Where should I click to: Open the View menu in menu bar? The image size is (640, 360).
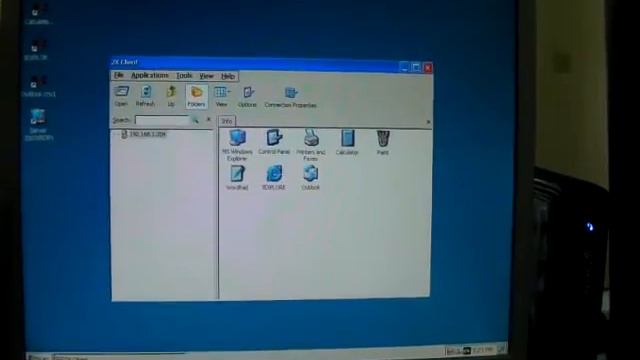tap(206, 76)
